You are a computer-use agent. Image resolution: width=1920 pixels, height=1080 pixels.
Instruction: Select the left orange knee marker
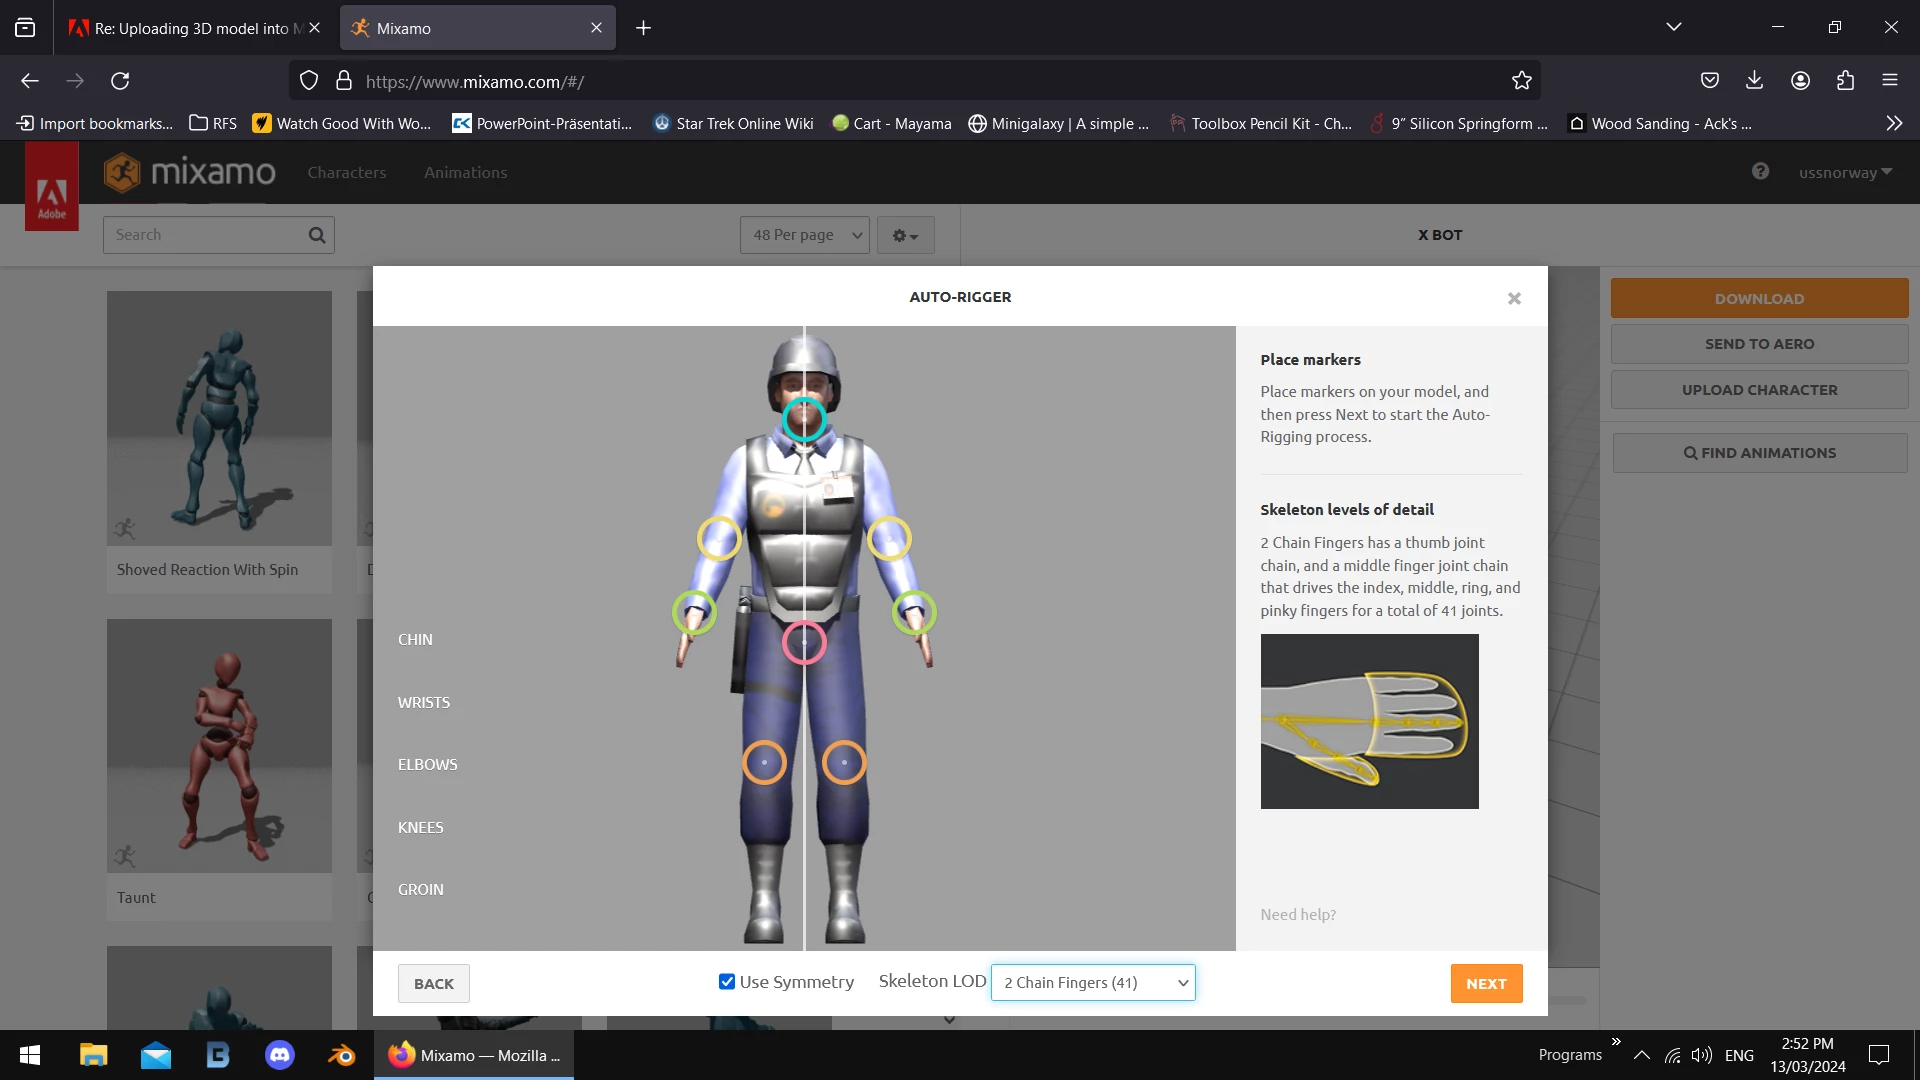point(764,763)
